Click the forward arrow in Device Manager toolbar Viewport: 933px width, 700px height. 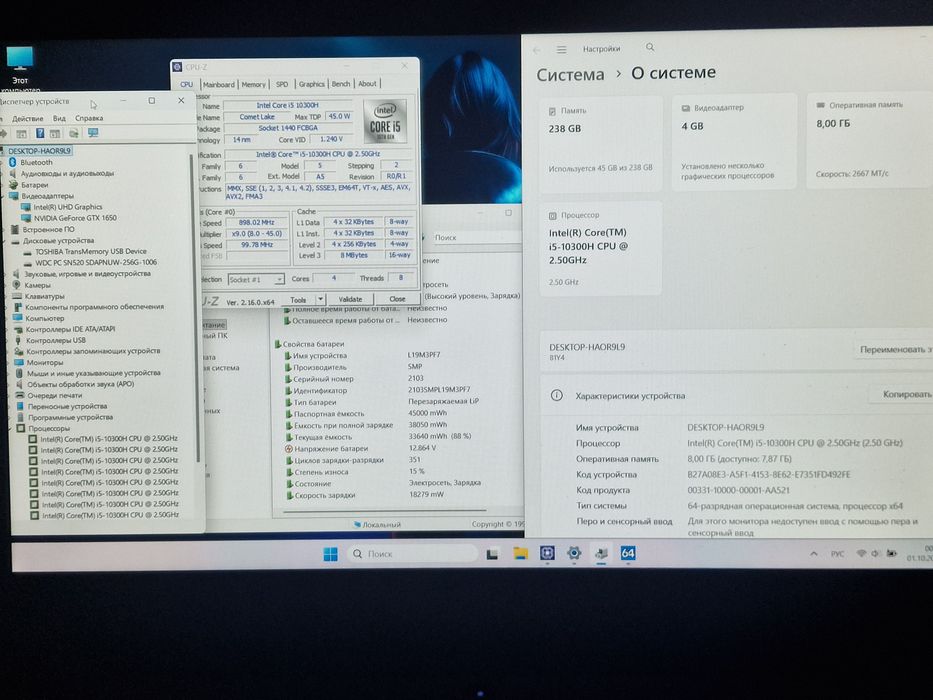click(x=4, y=133)
